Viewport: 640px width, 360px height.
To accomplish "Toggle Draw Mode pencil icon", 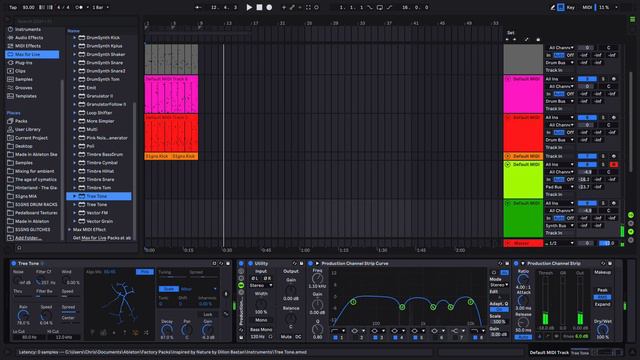I will pyautogui.click(x=553, y=7).
